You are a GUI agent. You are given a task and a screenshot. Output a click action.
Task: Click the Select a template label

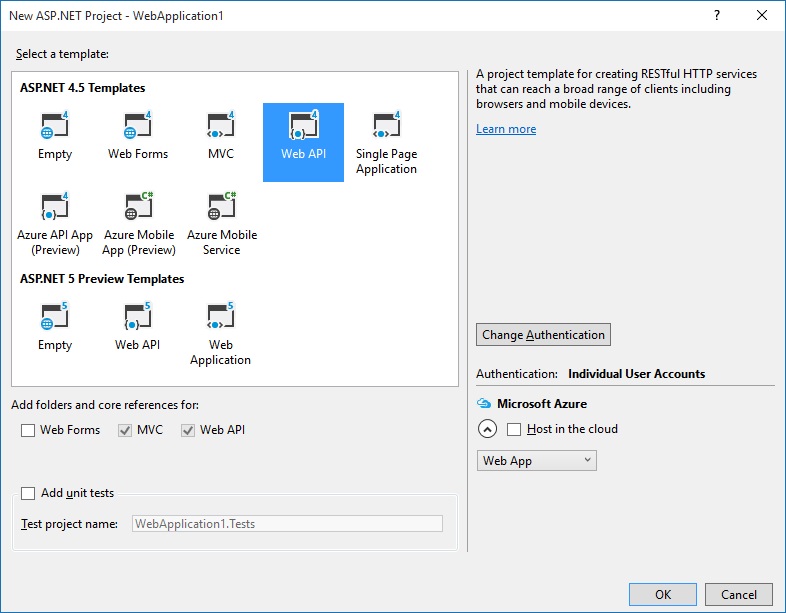(62, 54)
